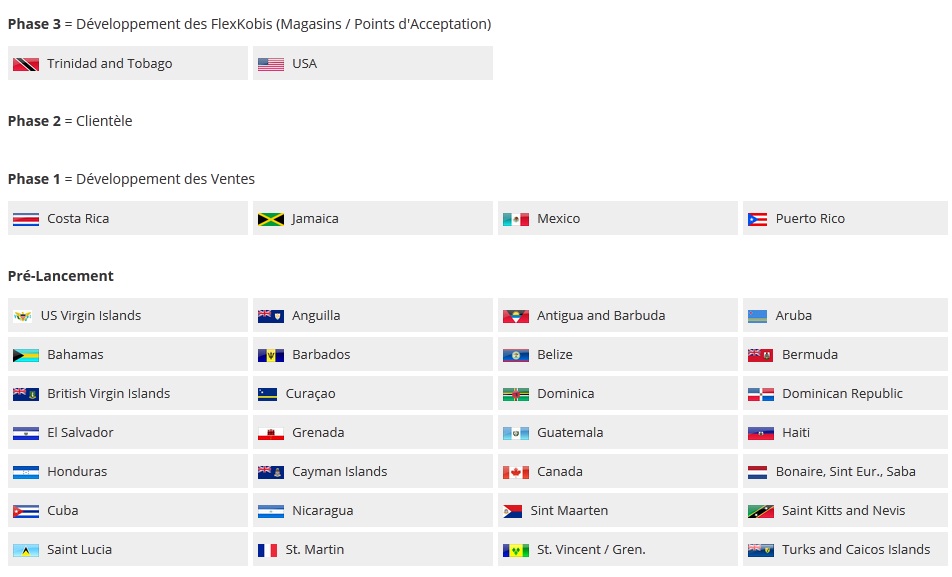Select the Mexico country entry

click(617, 218)
